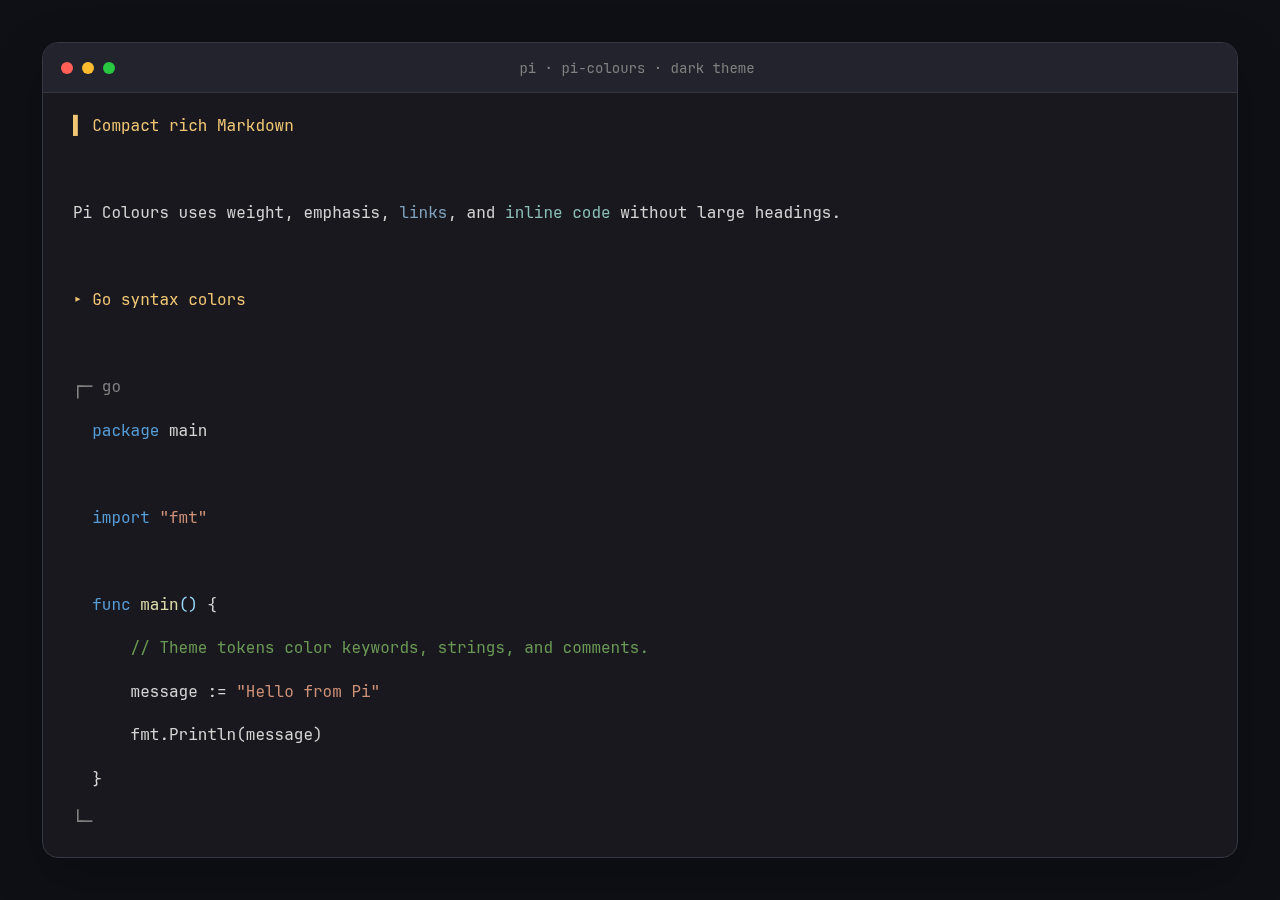Viewport: 1280px width, 900px height.
Task: Click the 'go' code block language label
Action: [111, 387]
